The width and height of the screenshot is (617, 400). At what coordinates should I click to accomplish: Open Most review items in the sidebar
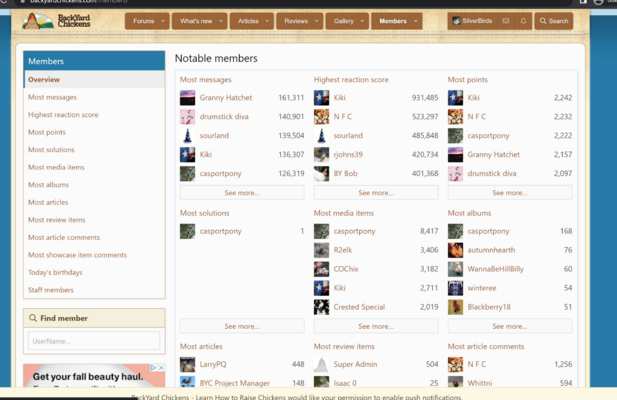(56, 220)
